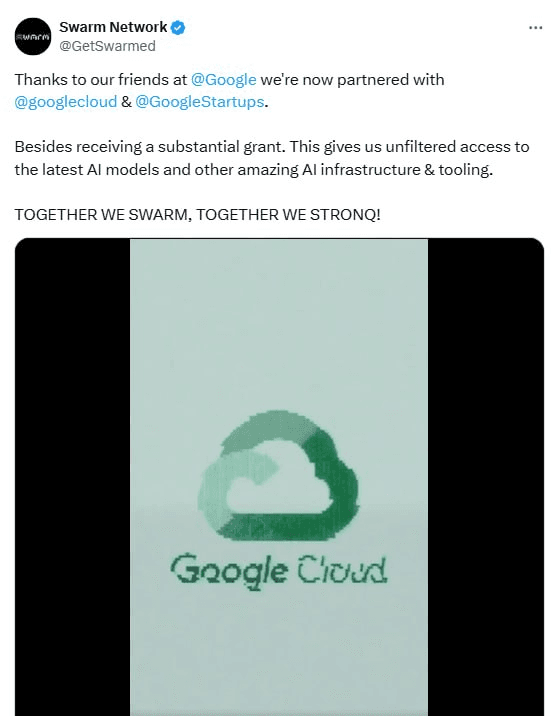Screen dimensions: 559x716
Task: Click the "infrastructure & tooling" text
Action: (406, 170)
